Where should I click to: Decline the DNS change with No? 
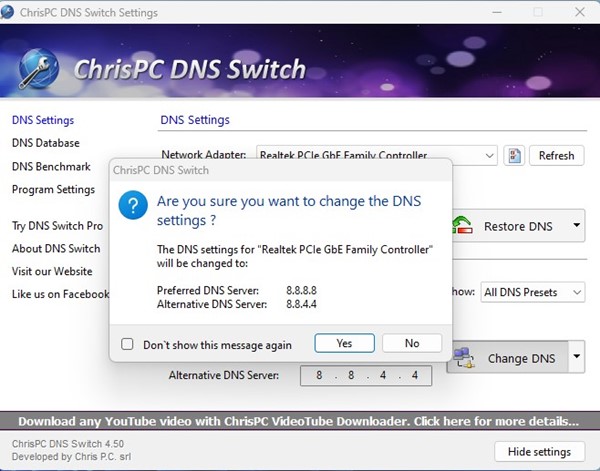(x=411, y=343)
